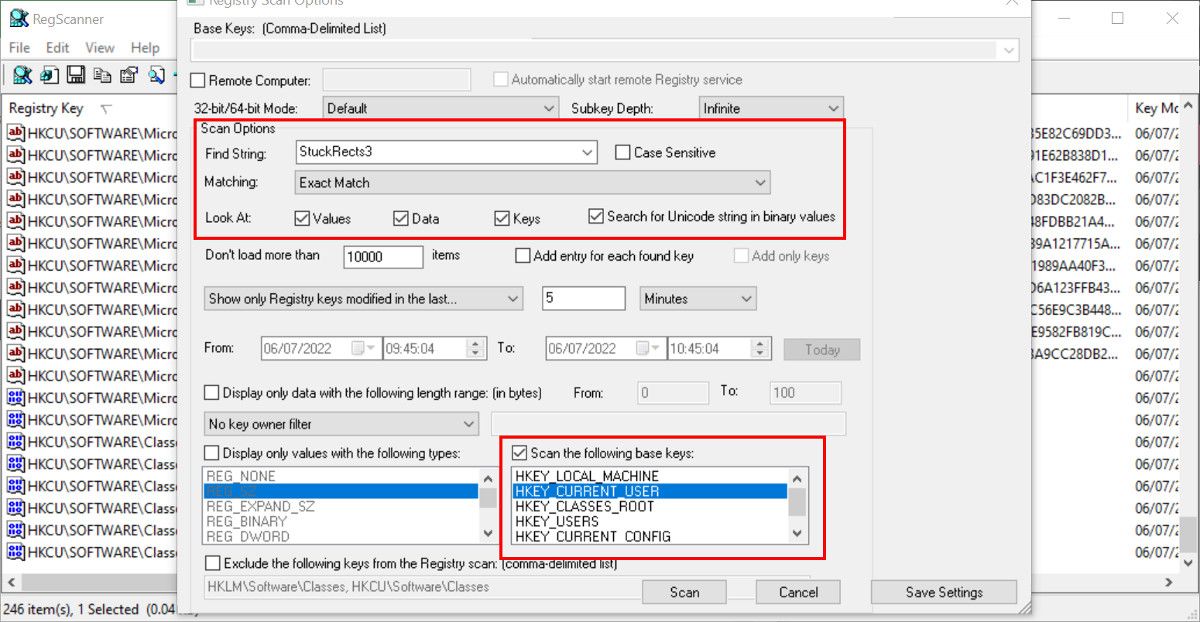Viewport: 1200px width, 622px height.
Task: Click the Copy toolbar icon
Action: pyautogui.click(x=102, y=74)
